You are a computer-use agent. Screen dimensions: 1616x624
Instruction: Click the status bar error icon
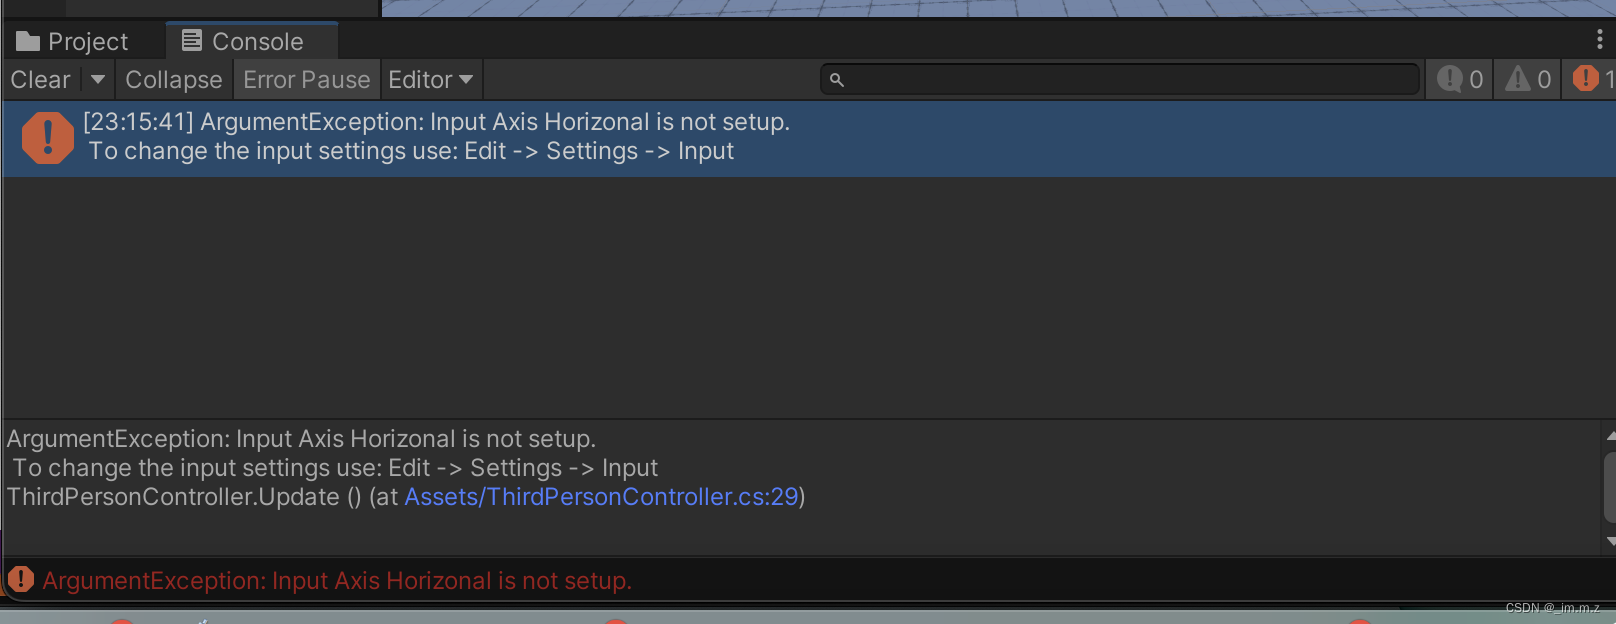click(x=21, y=580)
